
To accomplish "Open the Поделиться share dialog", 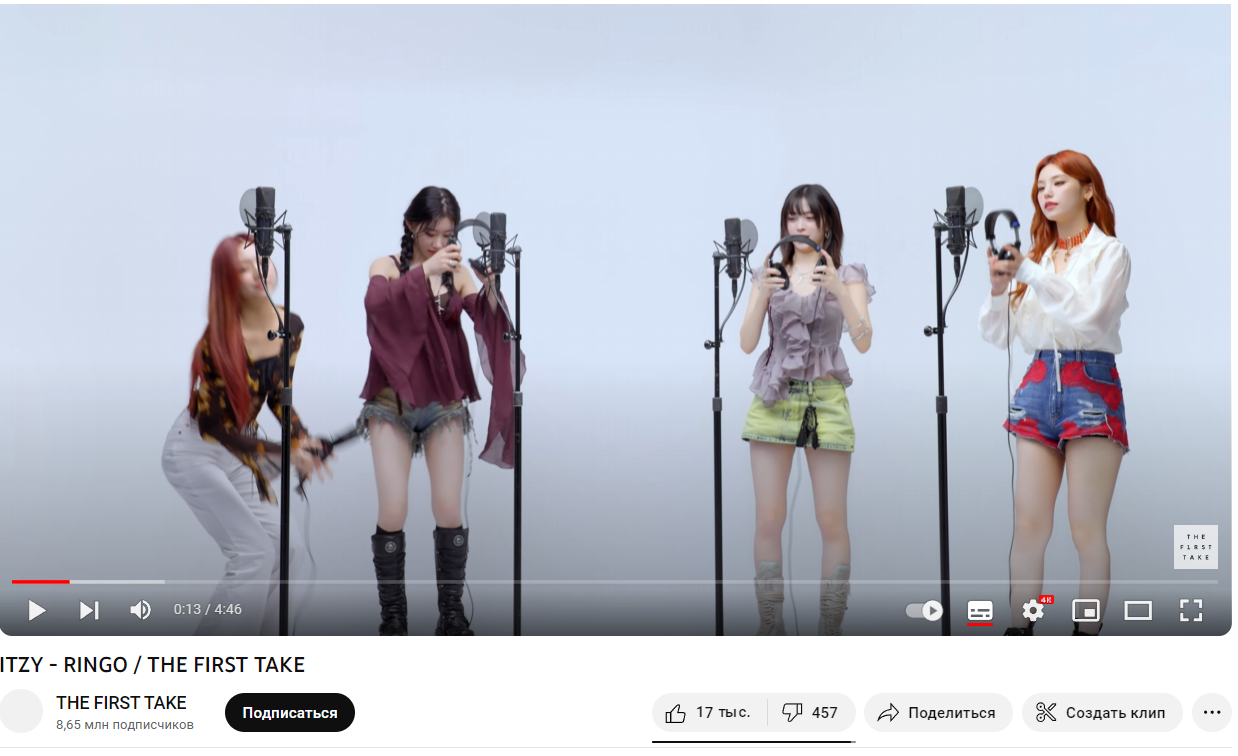I will pyautogui.click(x=938, y=713).
